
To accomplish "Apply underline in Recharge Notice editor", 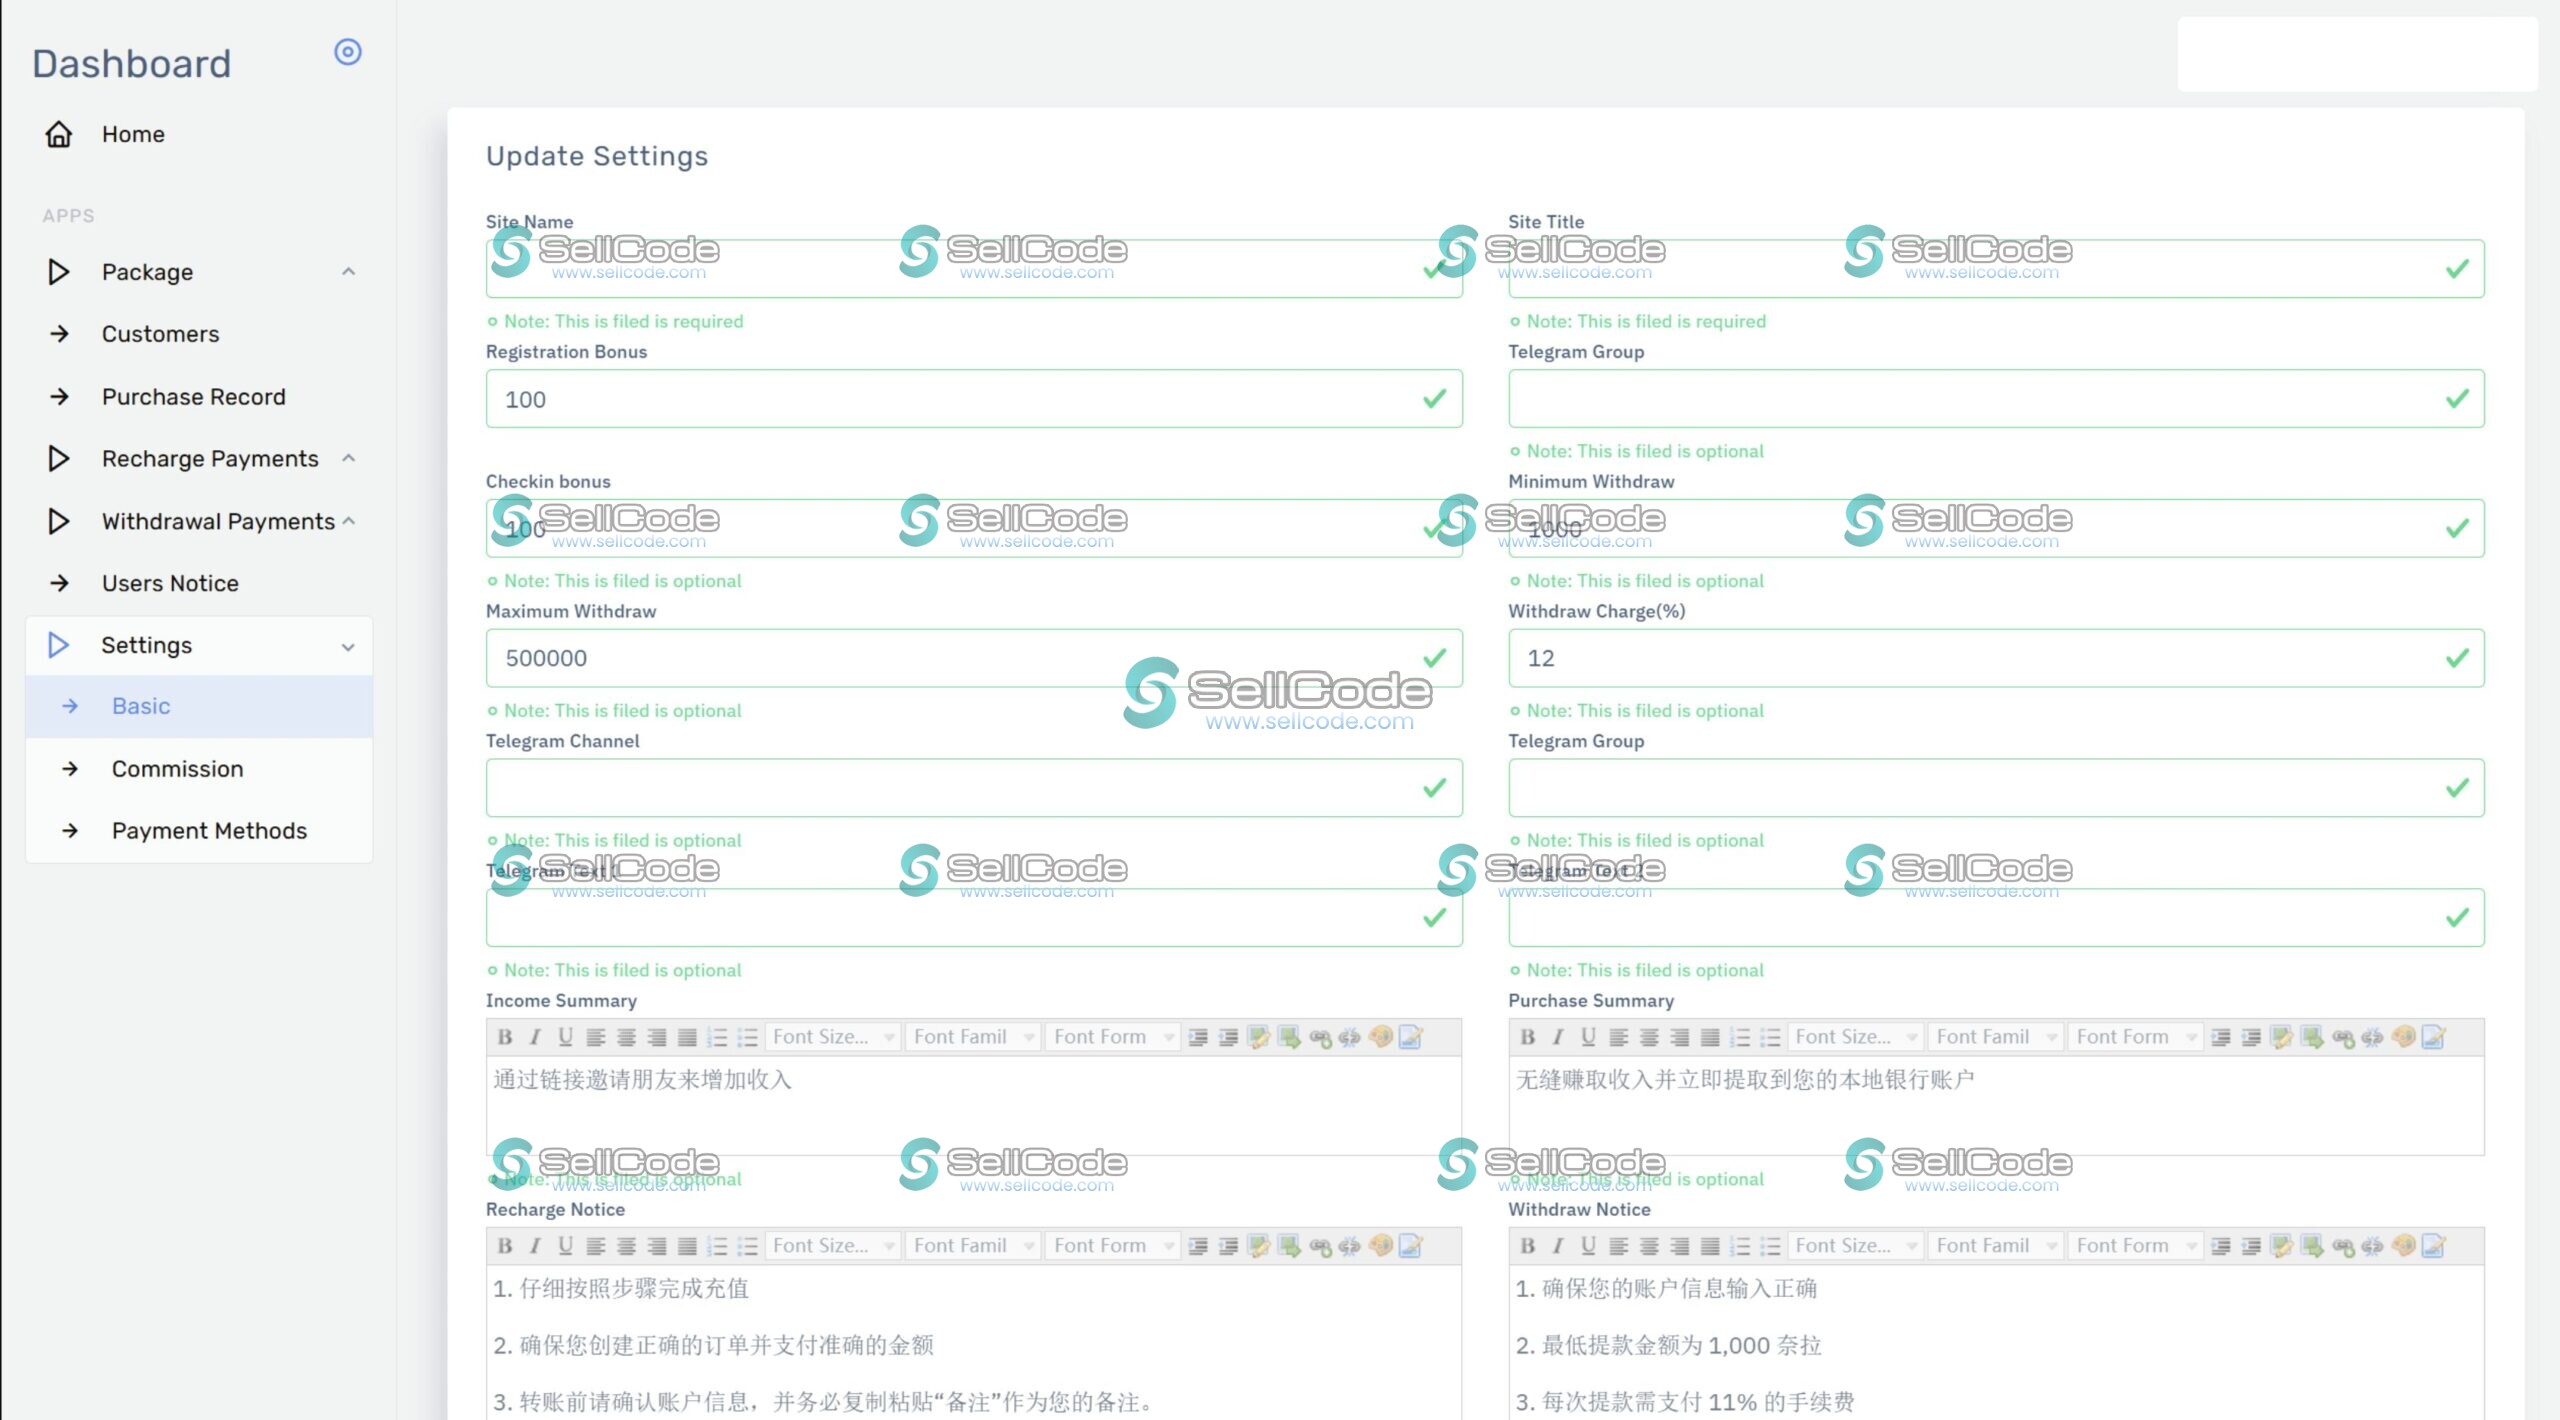I will click(x=565, y=1246).
